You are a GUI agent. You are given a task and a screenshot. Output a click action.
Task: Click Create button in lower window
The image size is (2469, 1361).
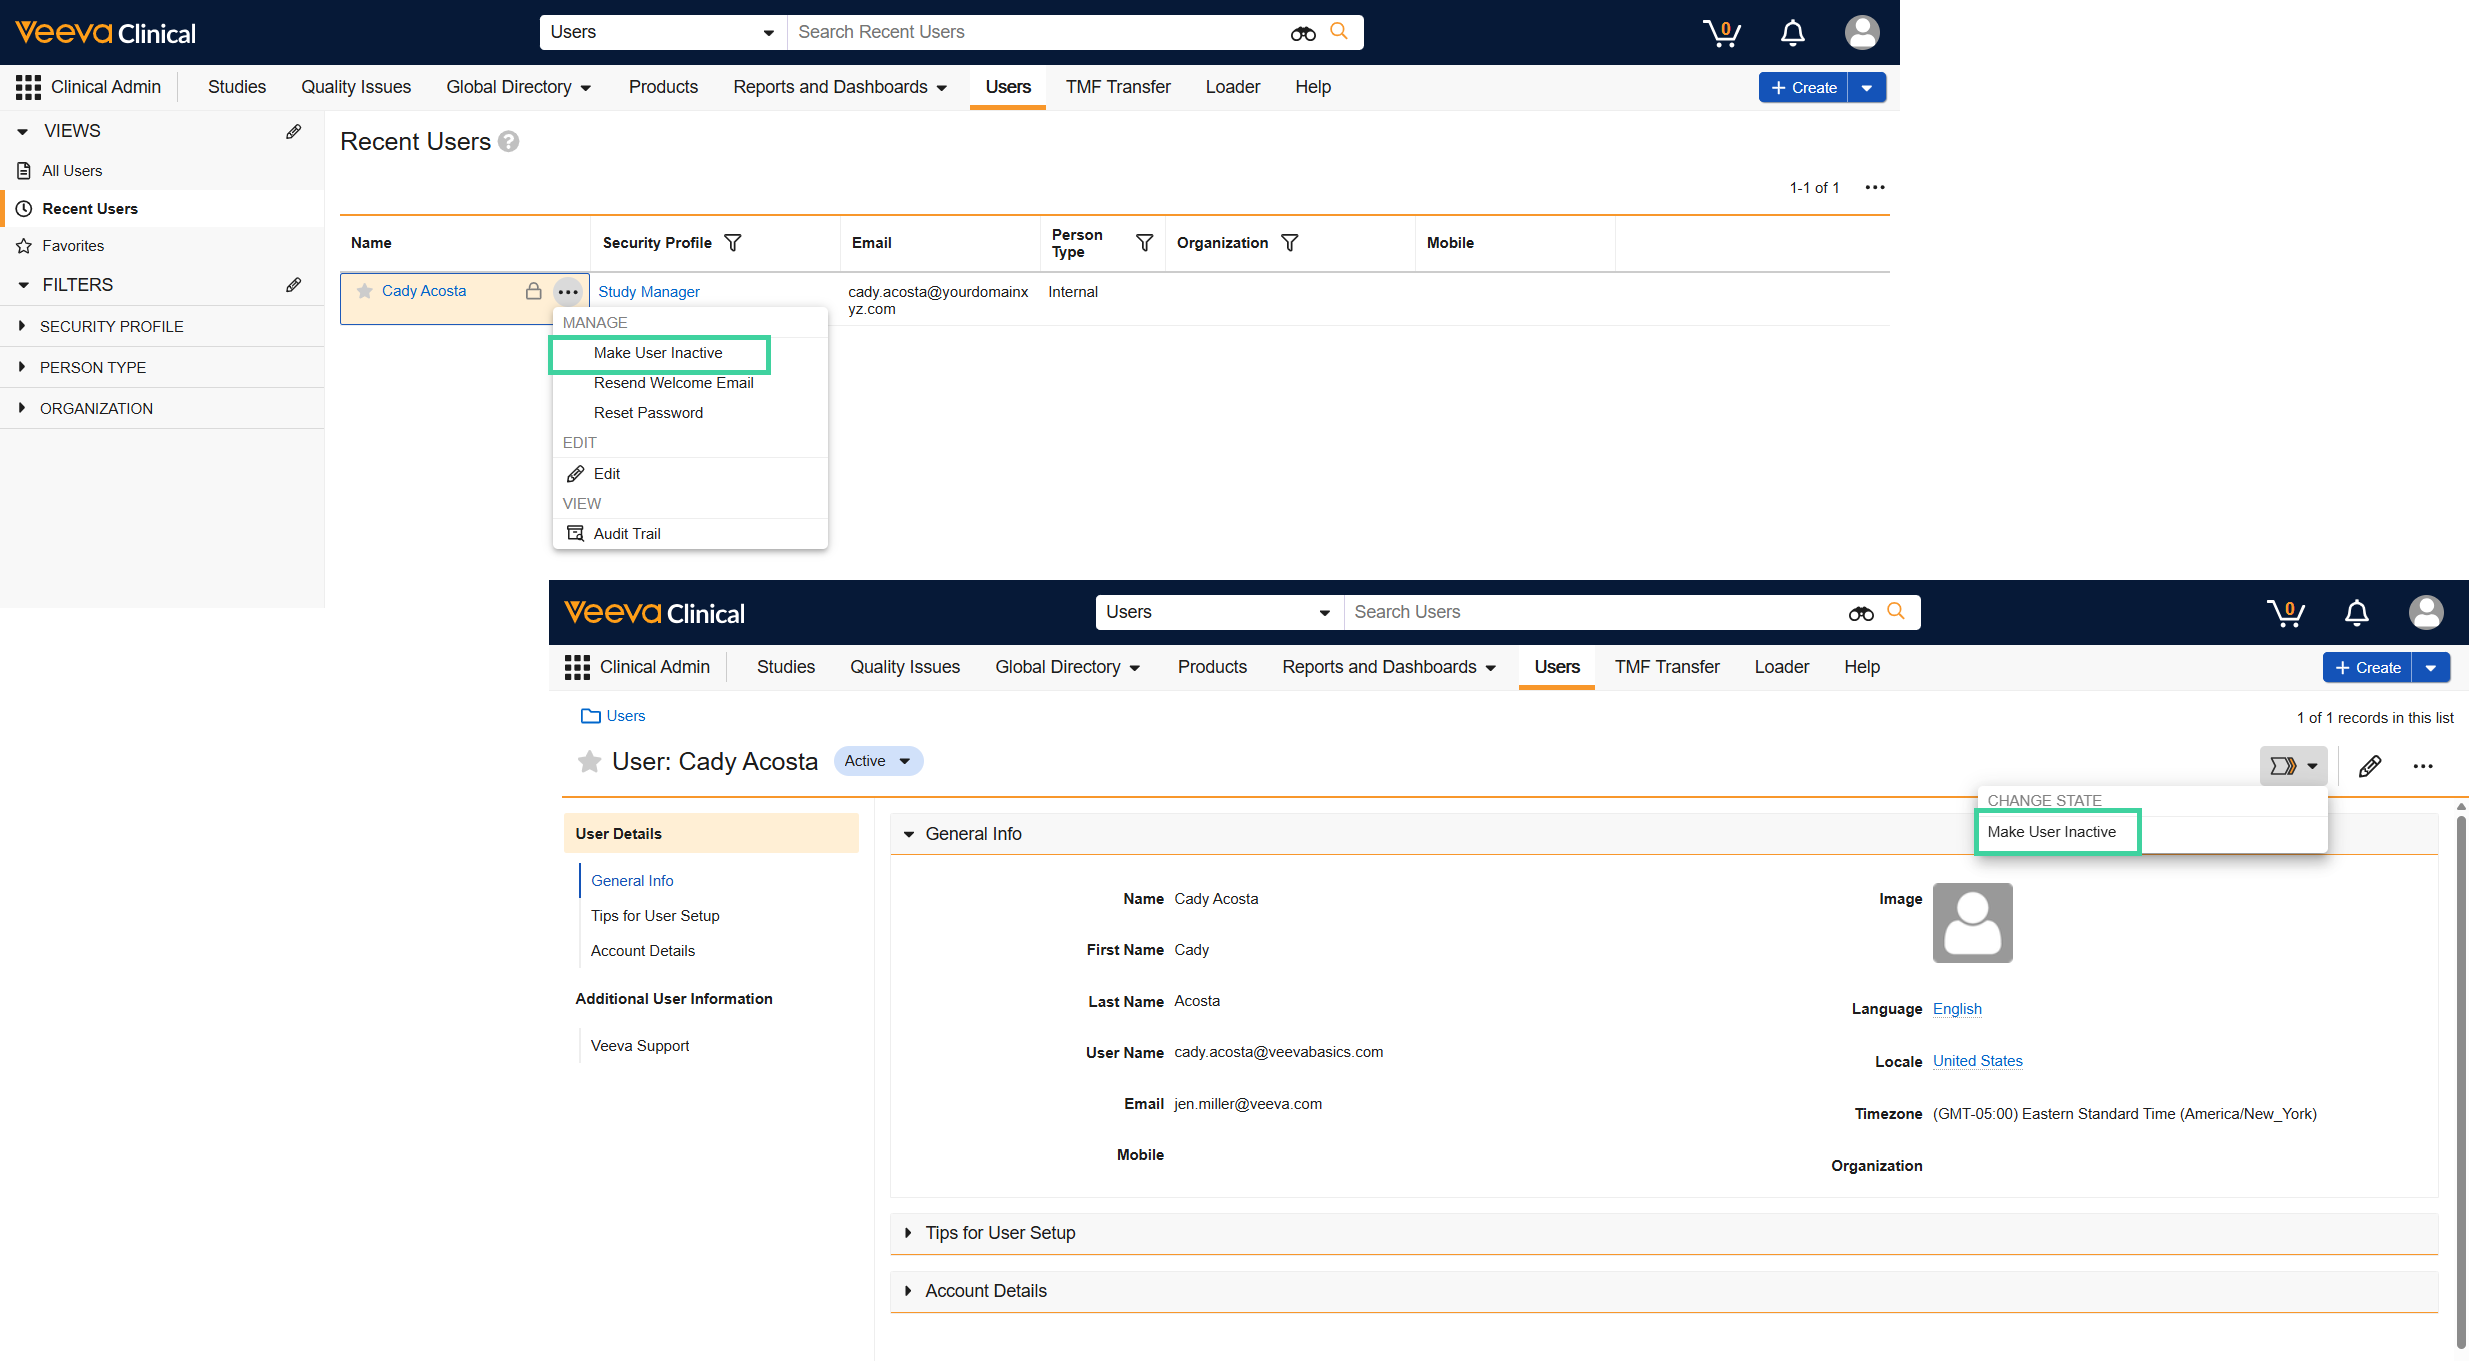coord(2368,668)
